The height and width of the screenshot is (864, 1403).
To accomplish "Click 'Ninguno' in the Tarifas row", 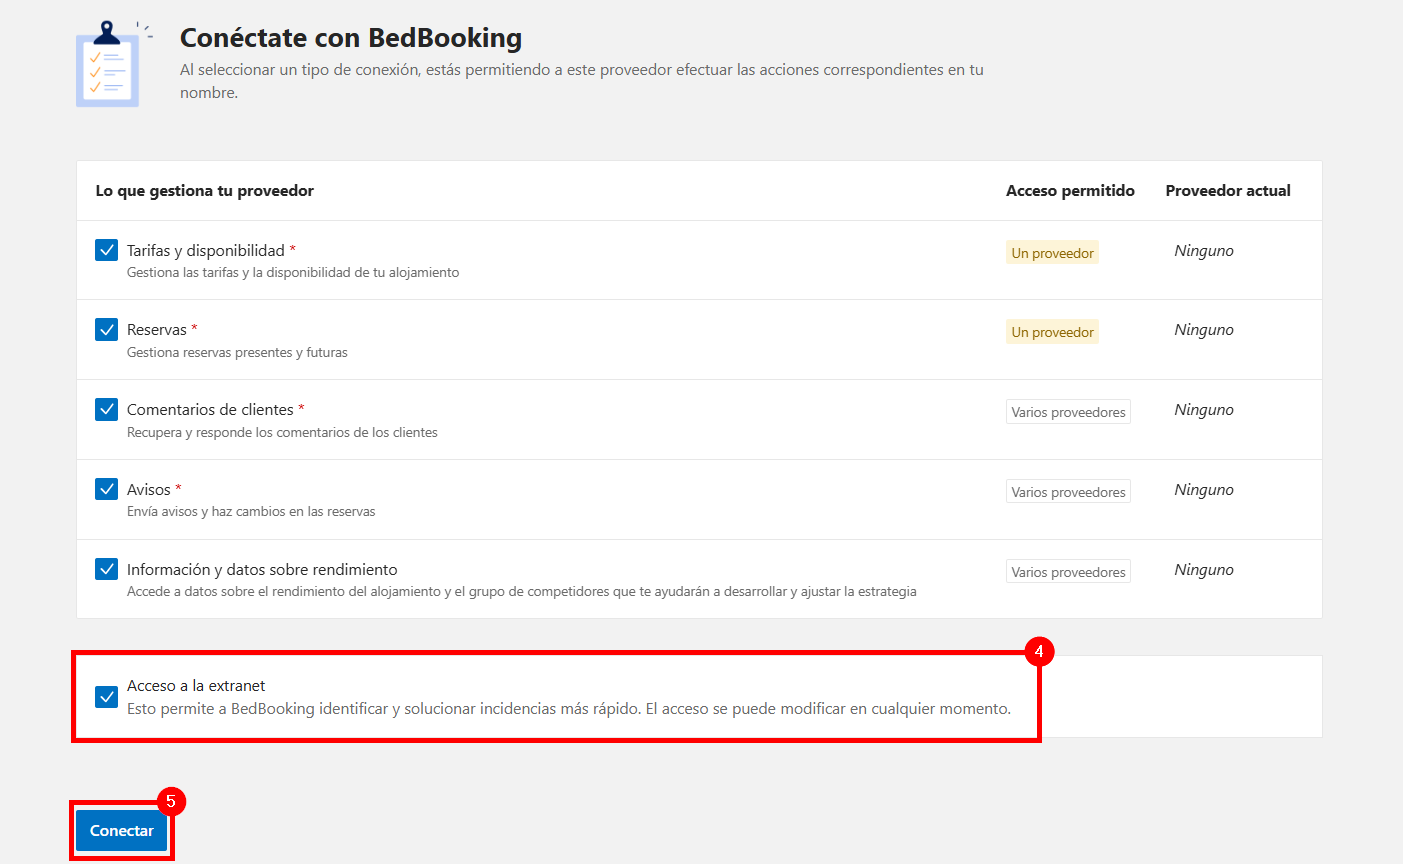I will (1204, 251).
